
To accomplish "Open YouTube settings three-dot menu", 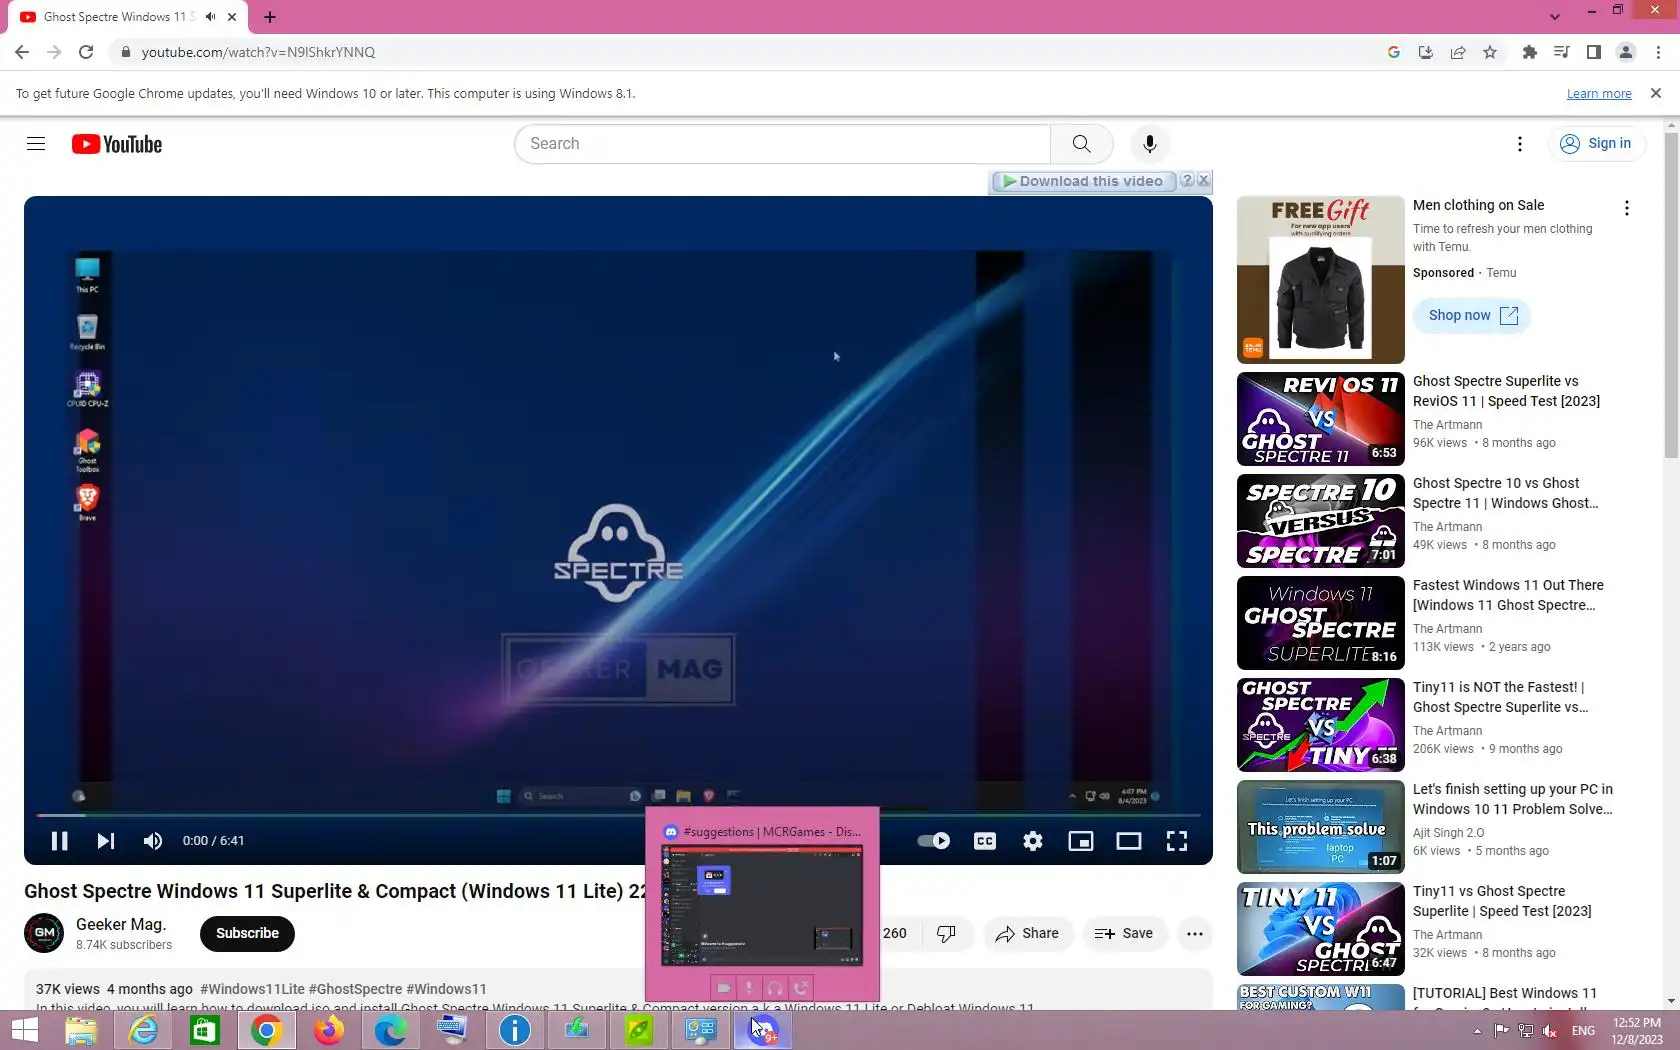I will coord(1520,144).
